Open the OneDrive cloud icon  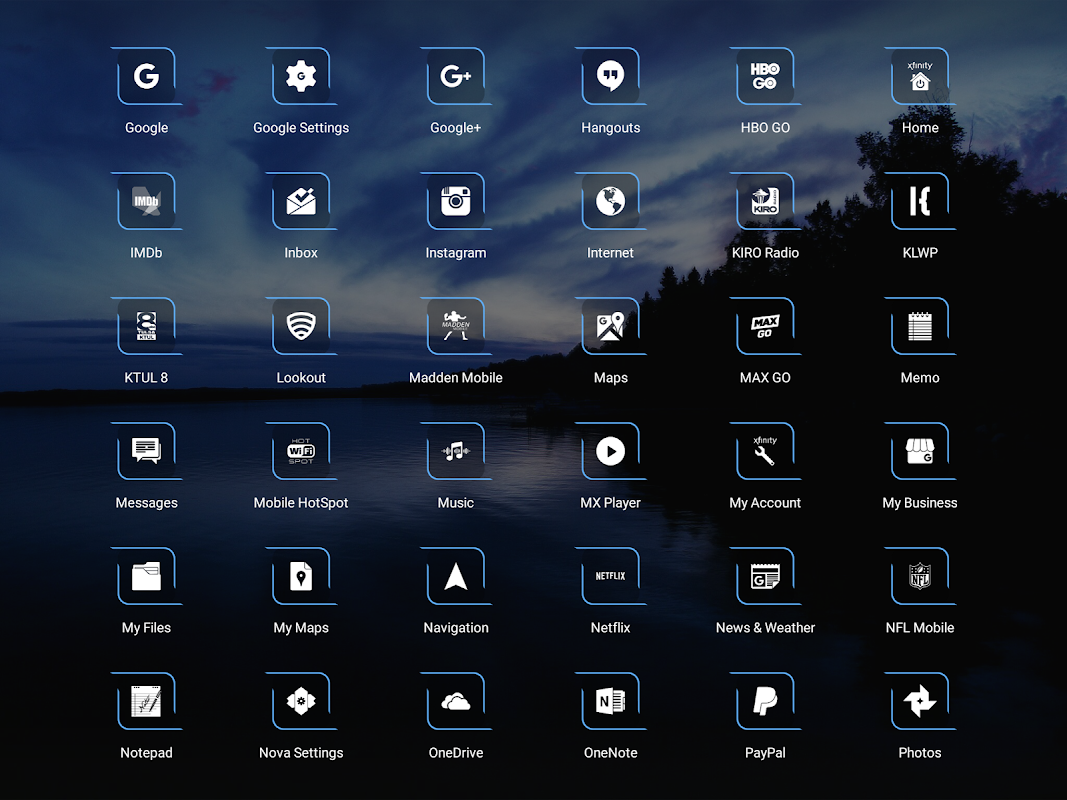click(456, 701)
